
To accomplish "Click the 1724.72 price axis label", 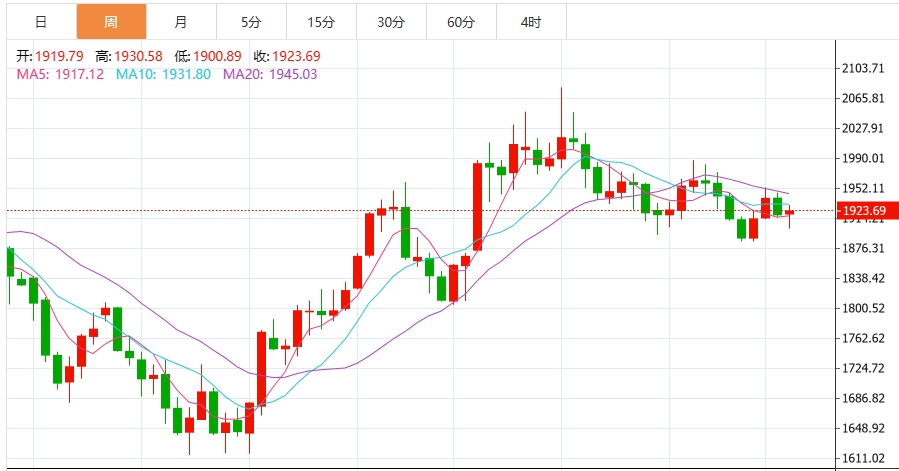I will (863, 368).
